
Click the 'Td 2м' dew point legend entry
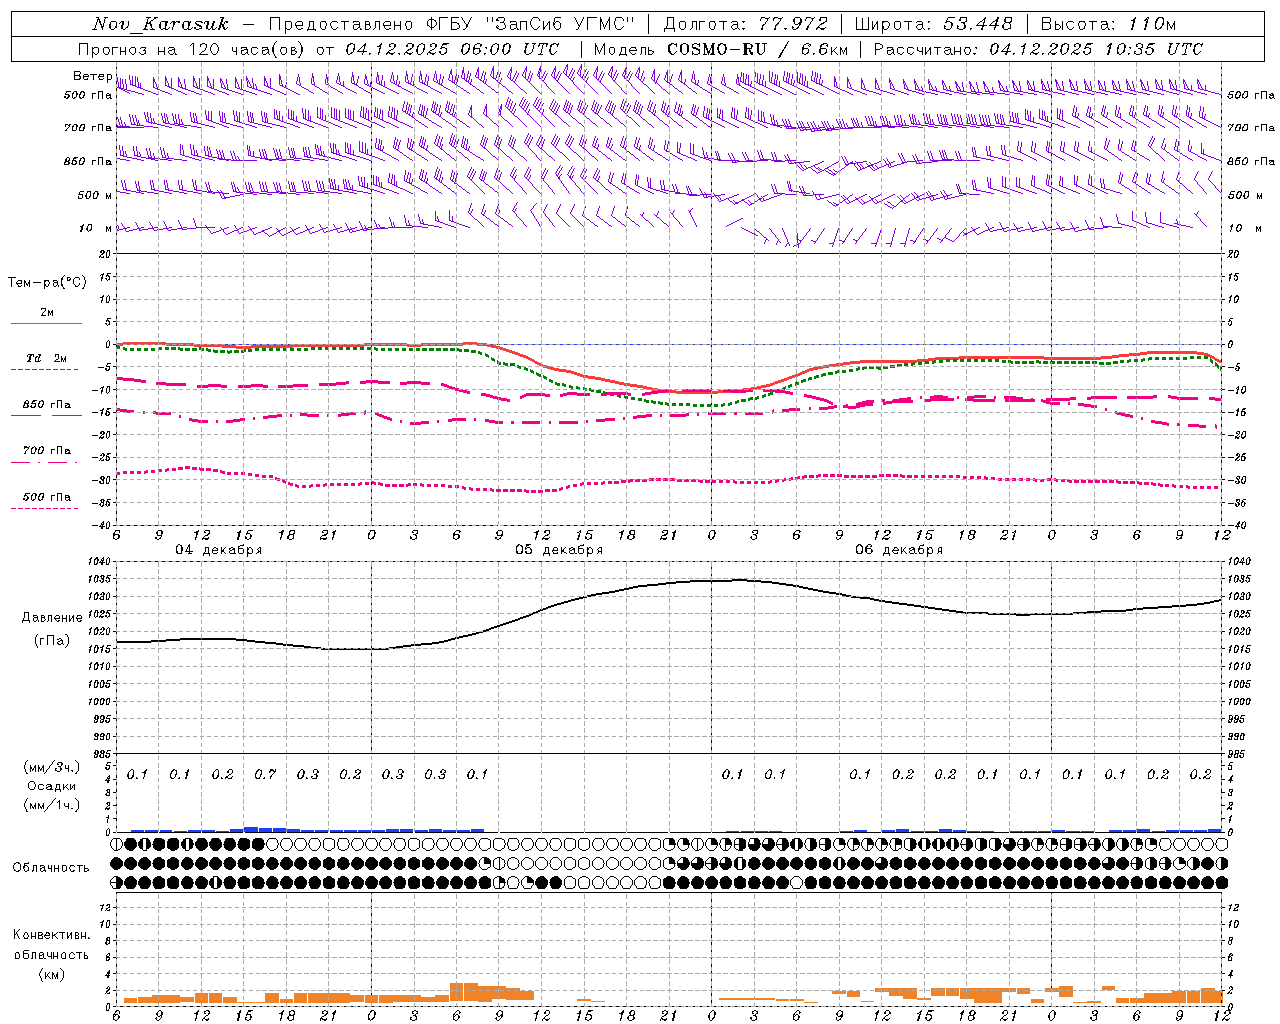click(46, 358)
